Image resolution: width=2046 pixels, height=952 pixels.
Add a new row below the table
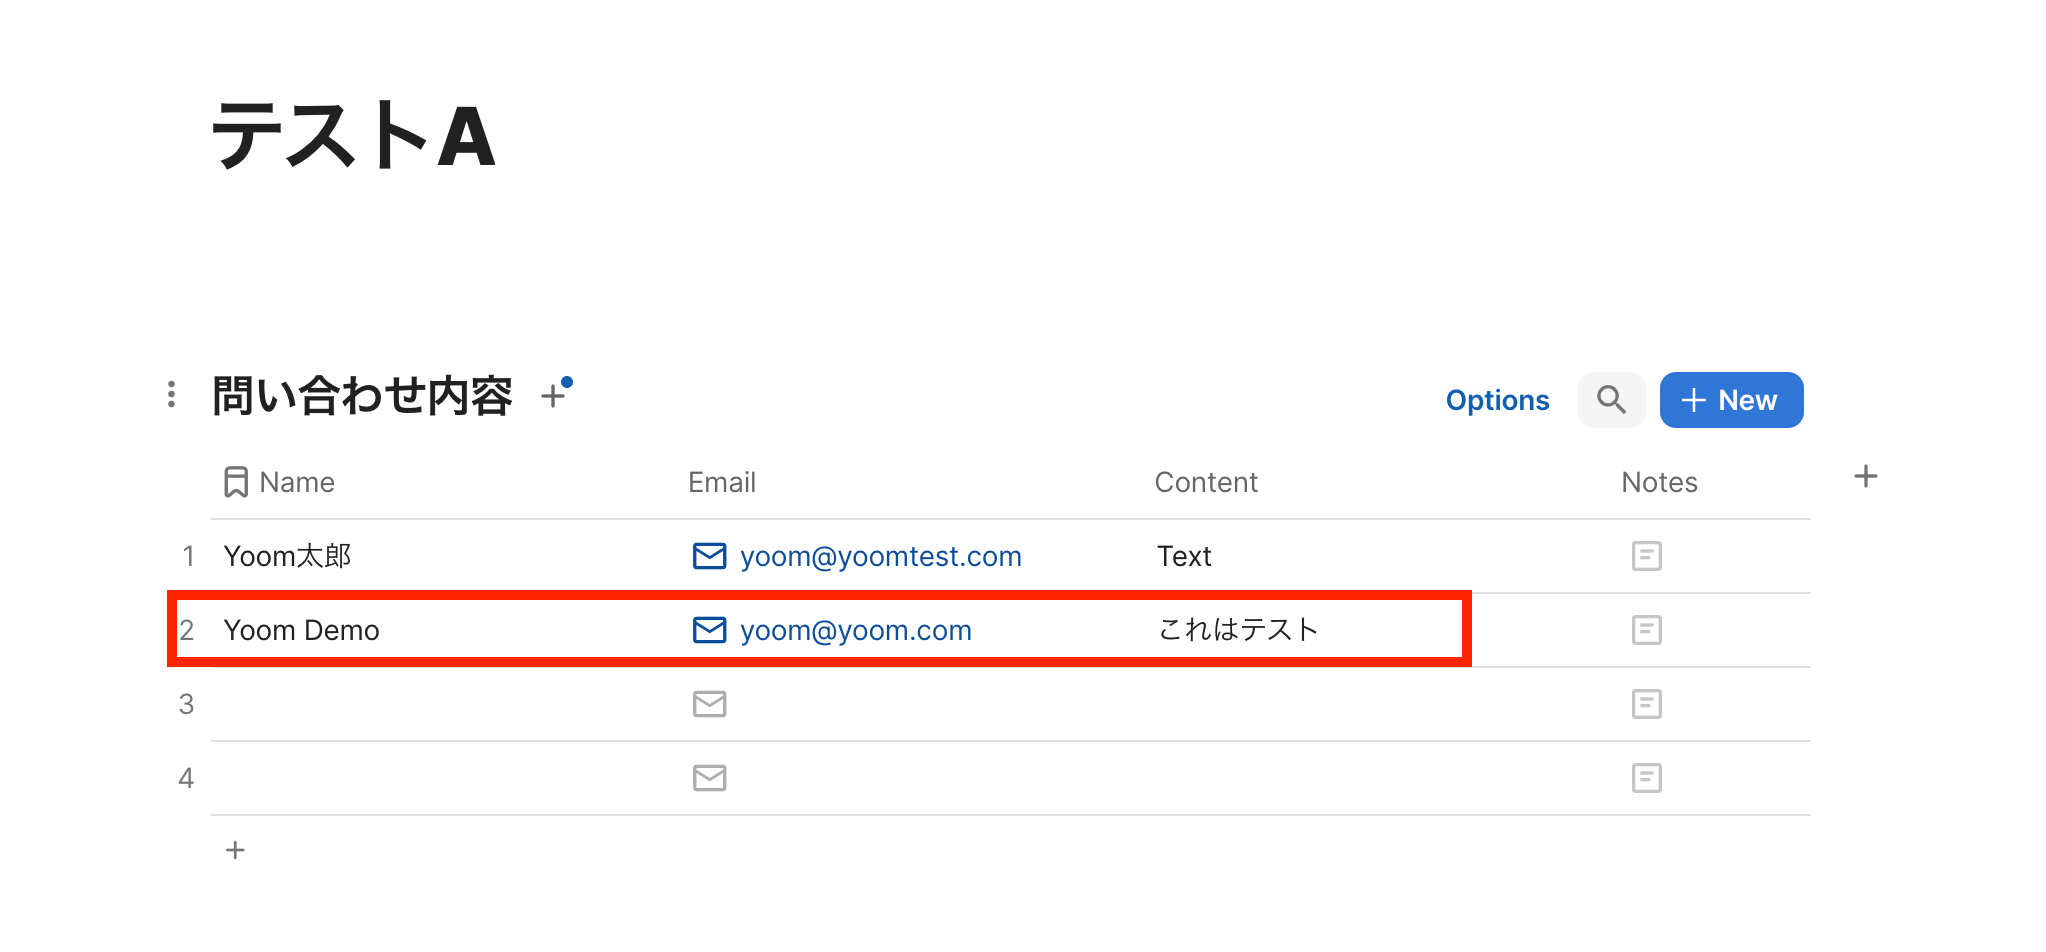coord(235,850)
